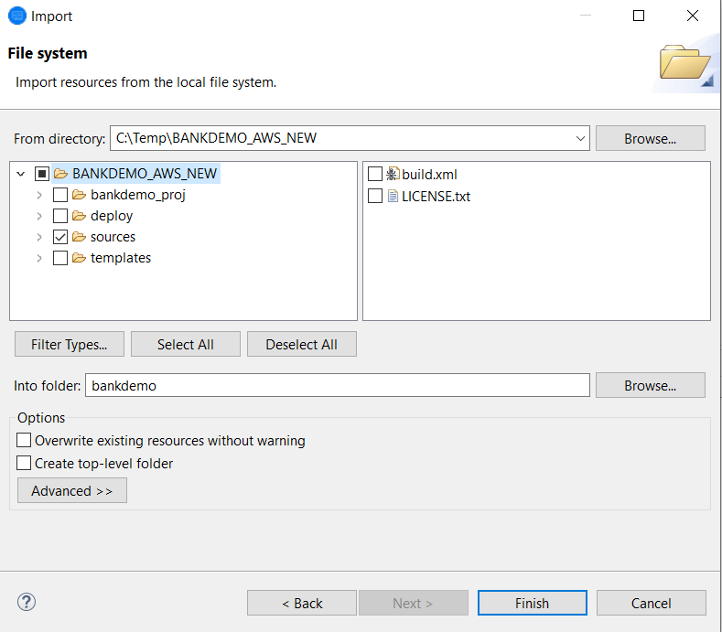This screenshot has width=722, height=633.
Task: Click the Into folder text field
Action: tap(338, 385)
